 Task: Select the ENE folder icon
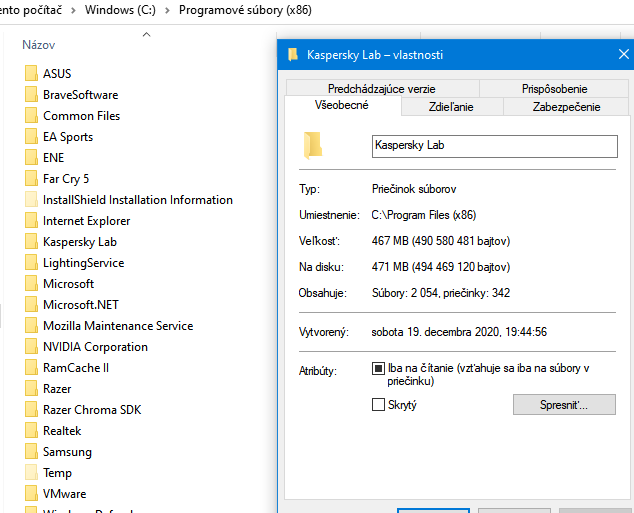(x=31, y=158)
